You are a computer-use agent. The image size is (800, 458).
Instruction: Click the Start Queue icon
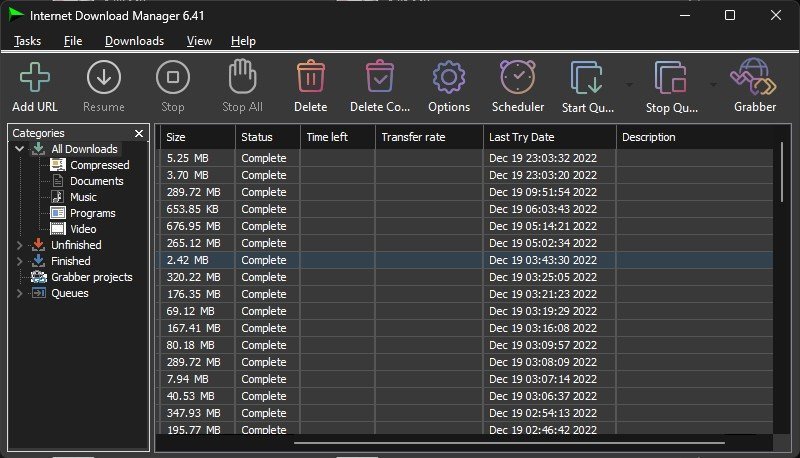tap(587, 78)
